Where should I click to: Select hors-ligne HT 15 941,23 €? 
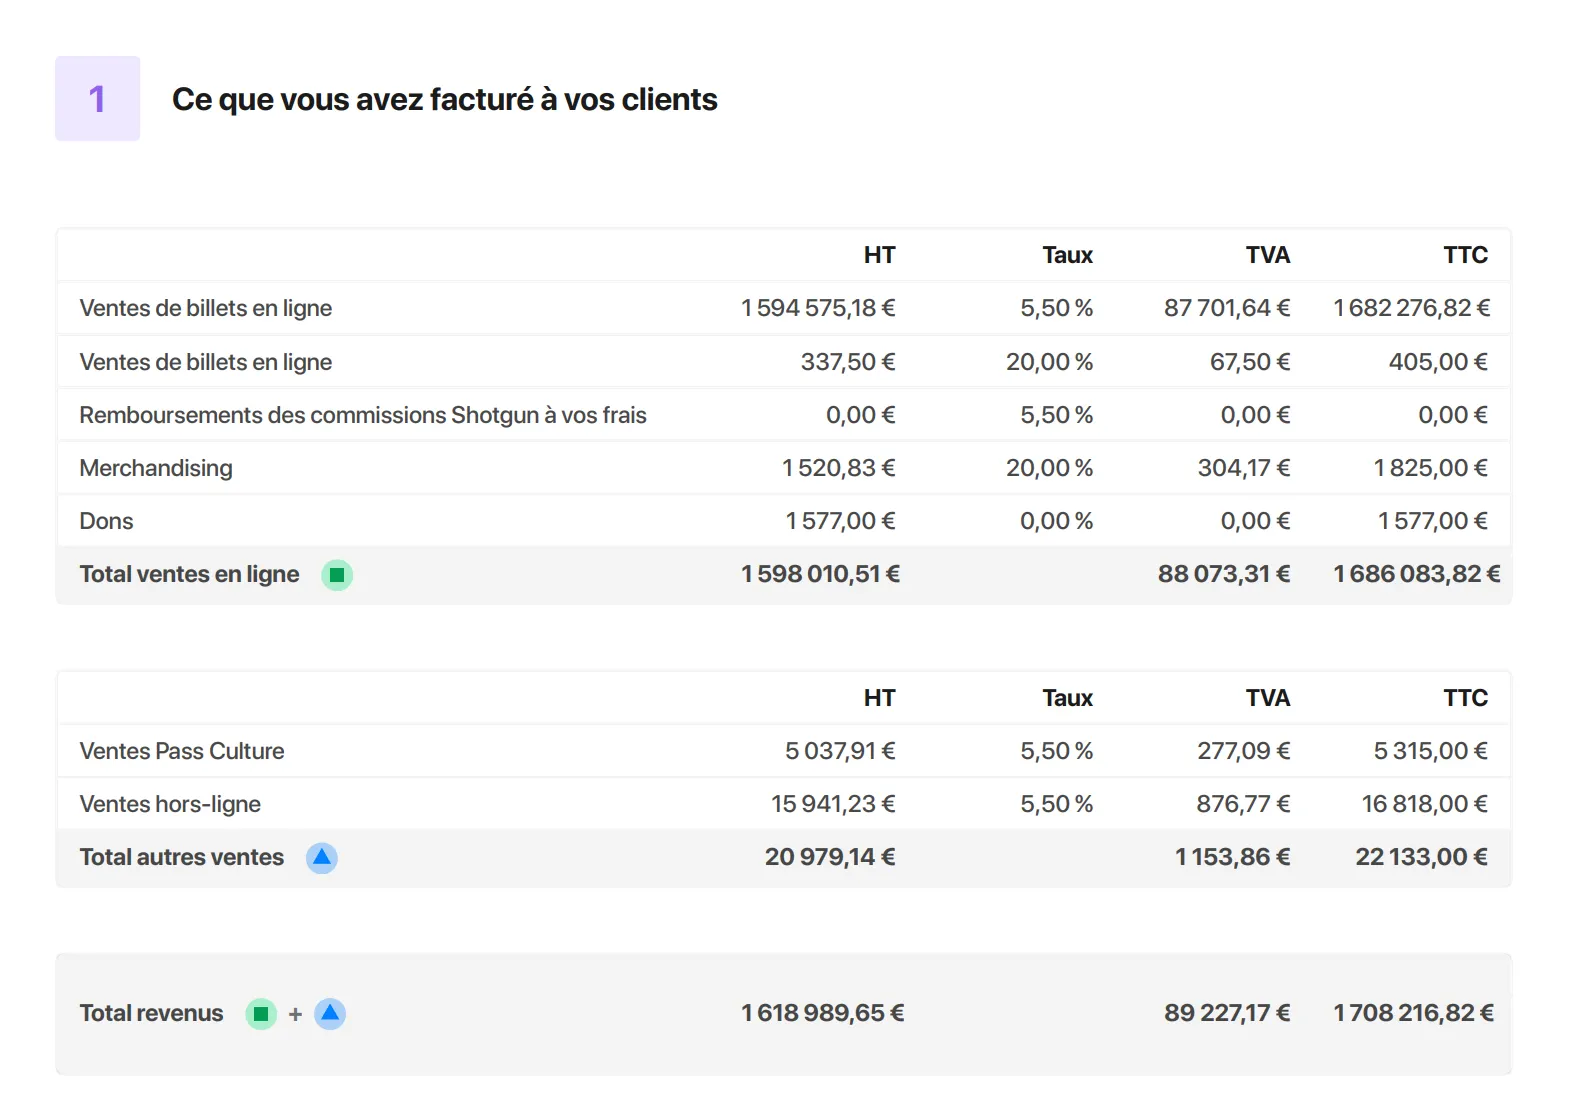click(833, 804)
